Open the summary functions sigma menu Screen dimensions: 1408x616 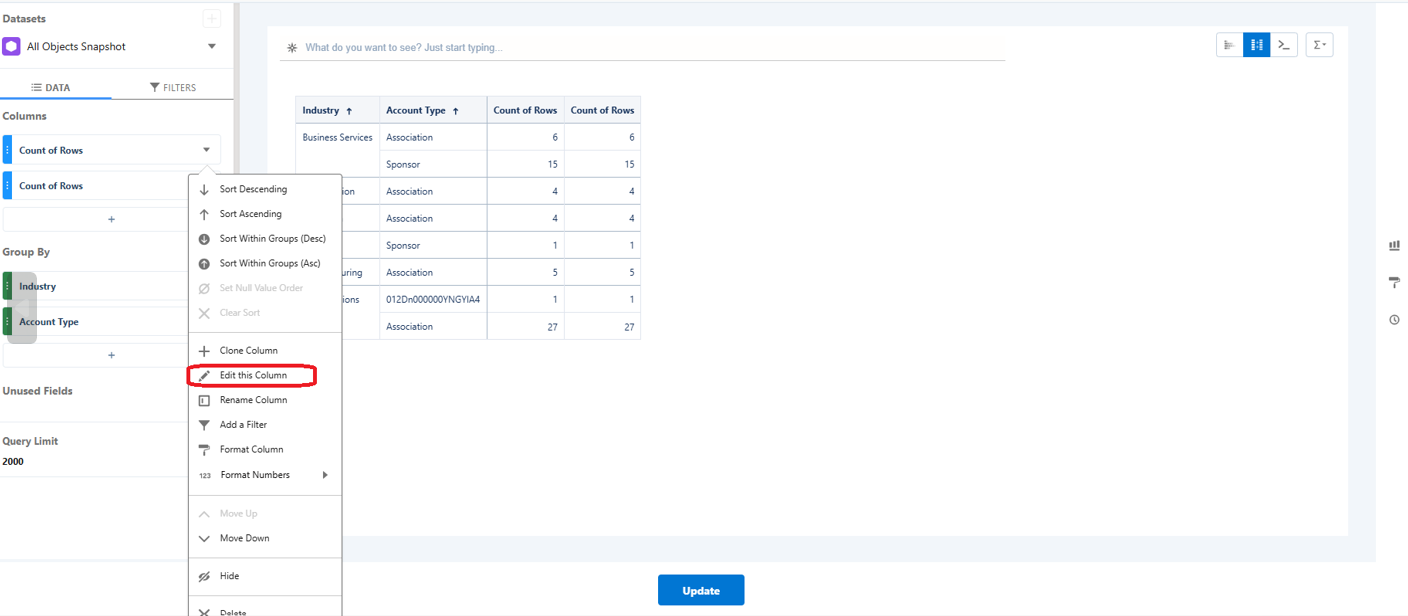click(x=1319, y=44)
